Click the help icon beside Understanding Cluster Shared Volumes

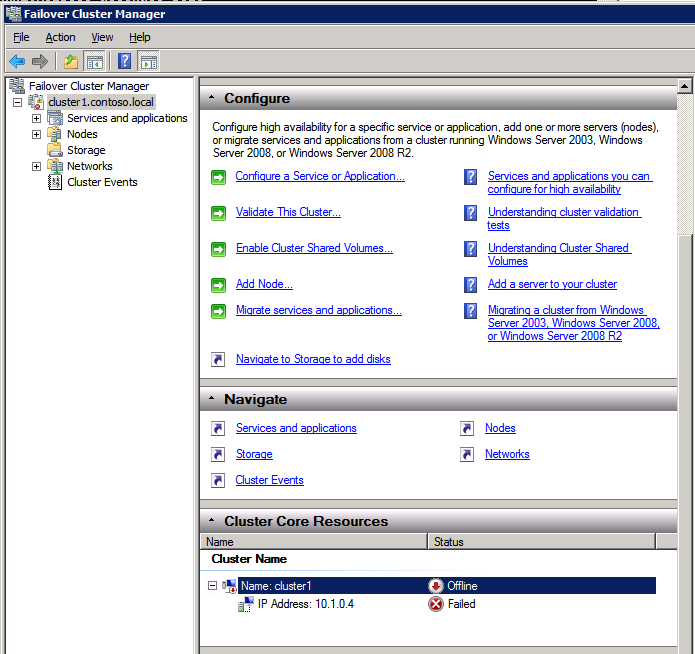[470, 249]
